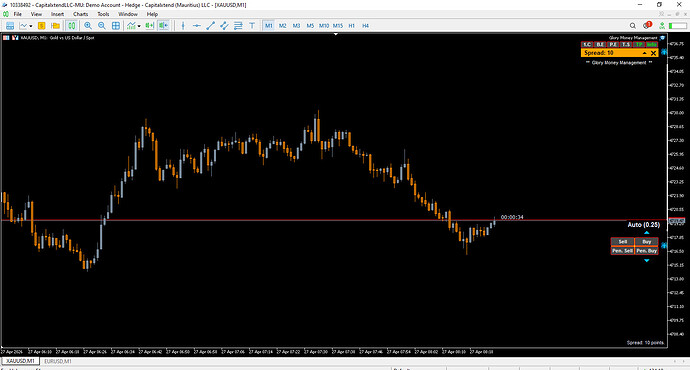Switch to H1 timeframe
Screen dimensions: 690x370
pyautogui.click(x=352, y=26)
